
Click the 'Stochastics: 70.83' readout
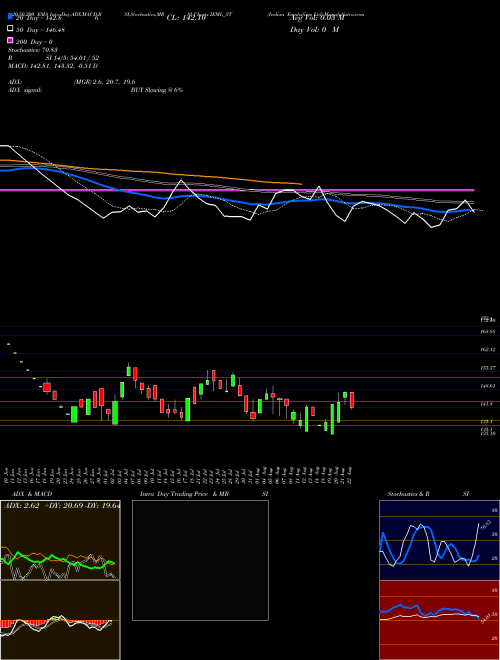click(33, 50)
